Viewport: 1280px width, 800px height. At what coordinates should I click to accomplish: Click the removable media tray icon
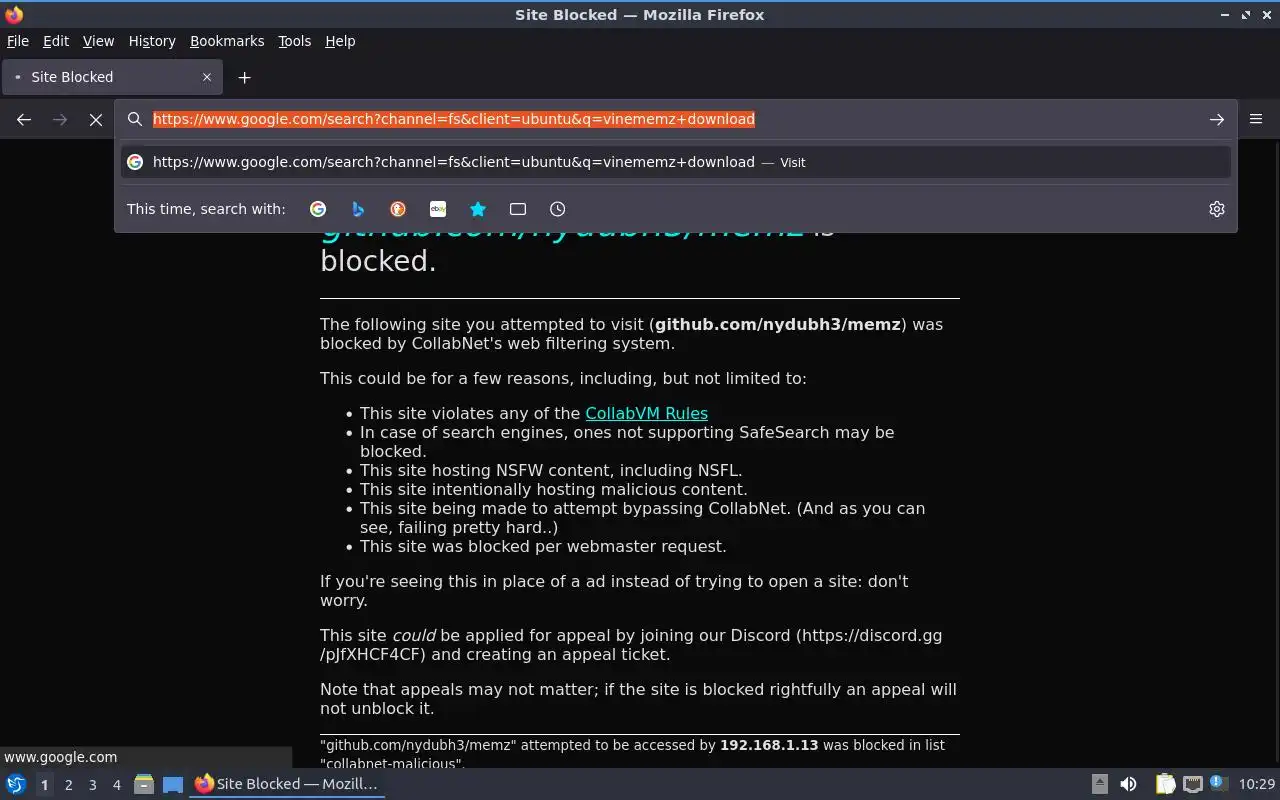click(x=1099, y=784)
